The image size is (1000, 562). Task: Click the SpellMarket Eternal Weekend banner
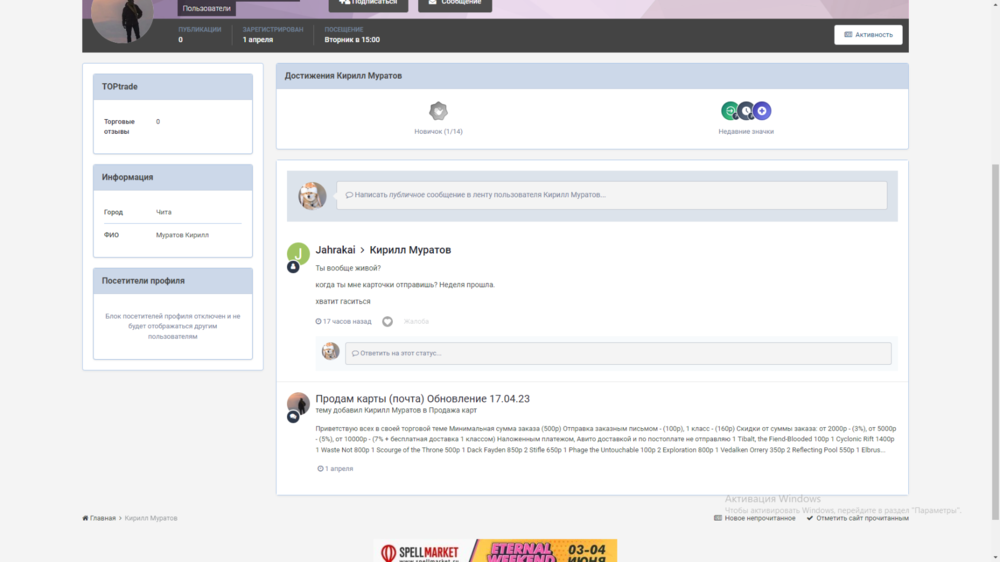496,551
